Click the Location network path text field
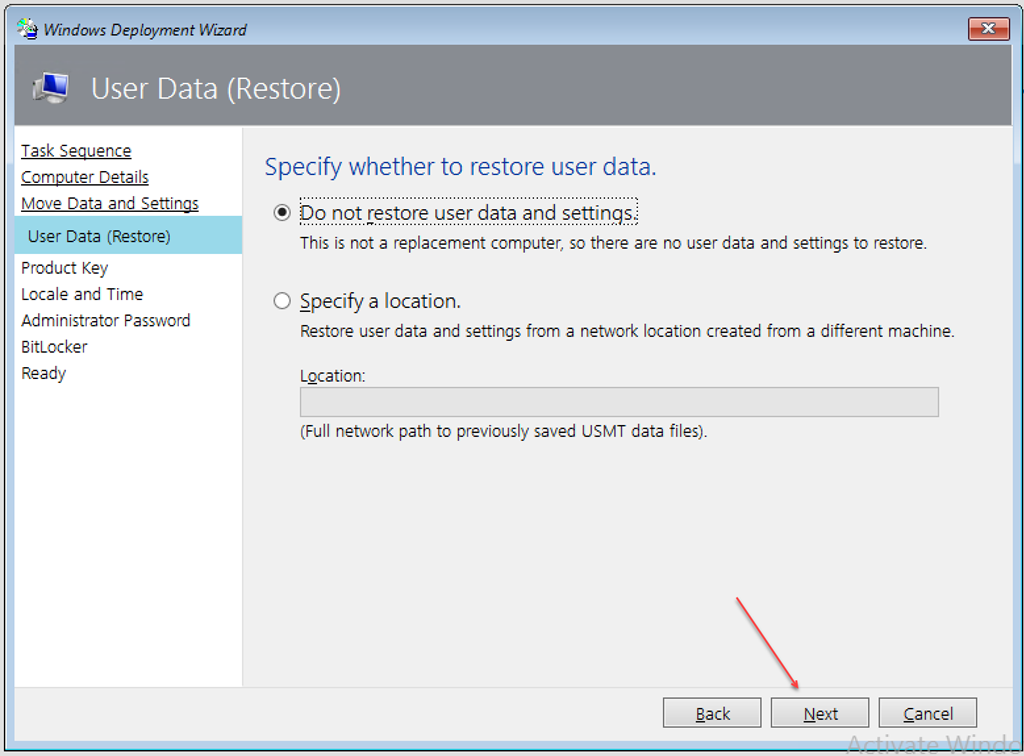Viewport: 1024px width, 756px height. [x=618, y=402]
